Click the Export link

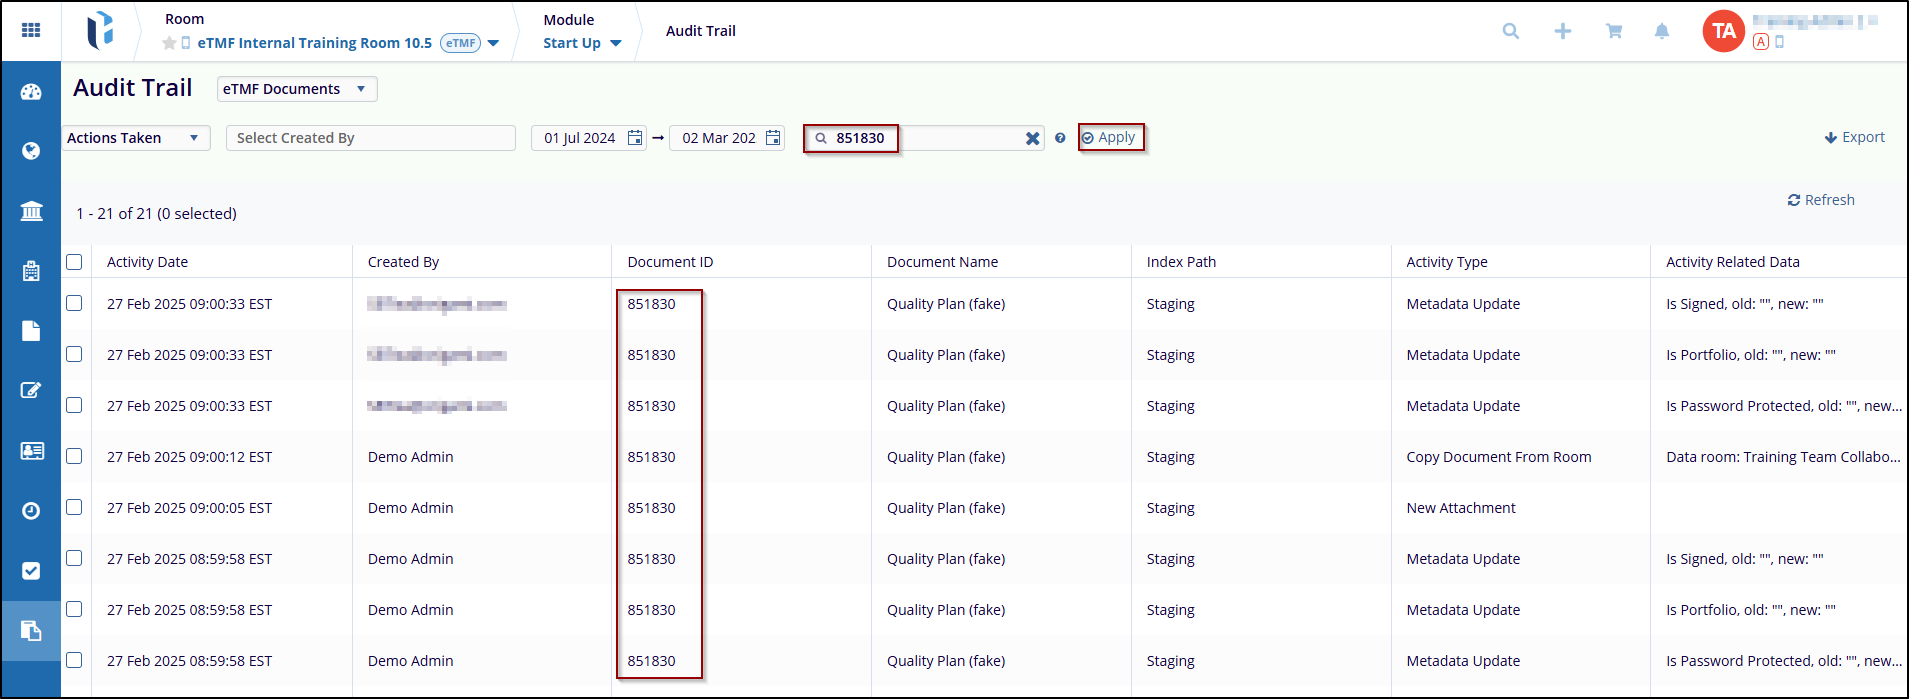(1854, 137)
